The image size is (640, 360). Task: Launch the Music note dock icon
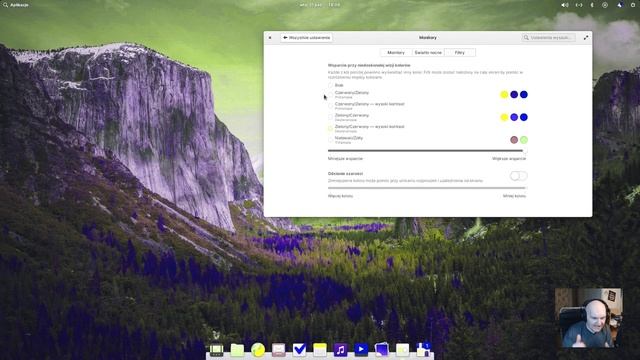click(340, 349)
